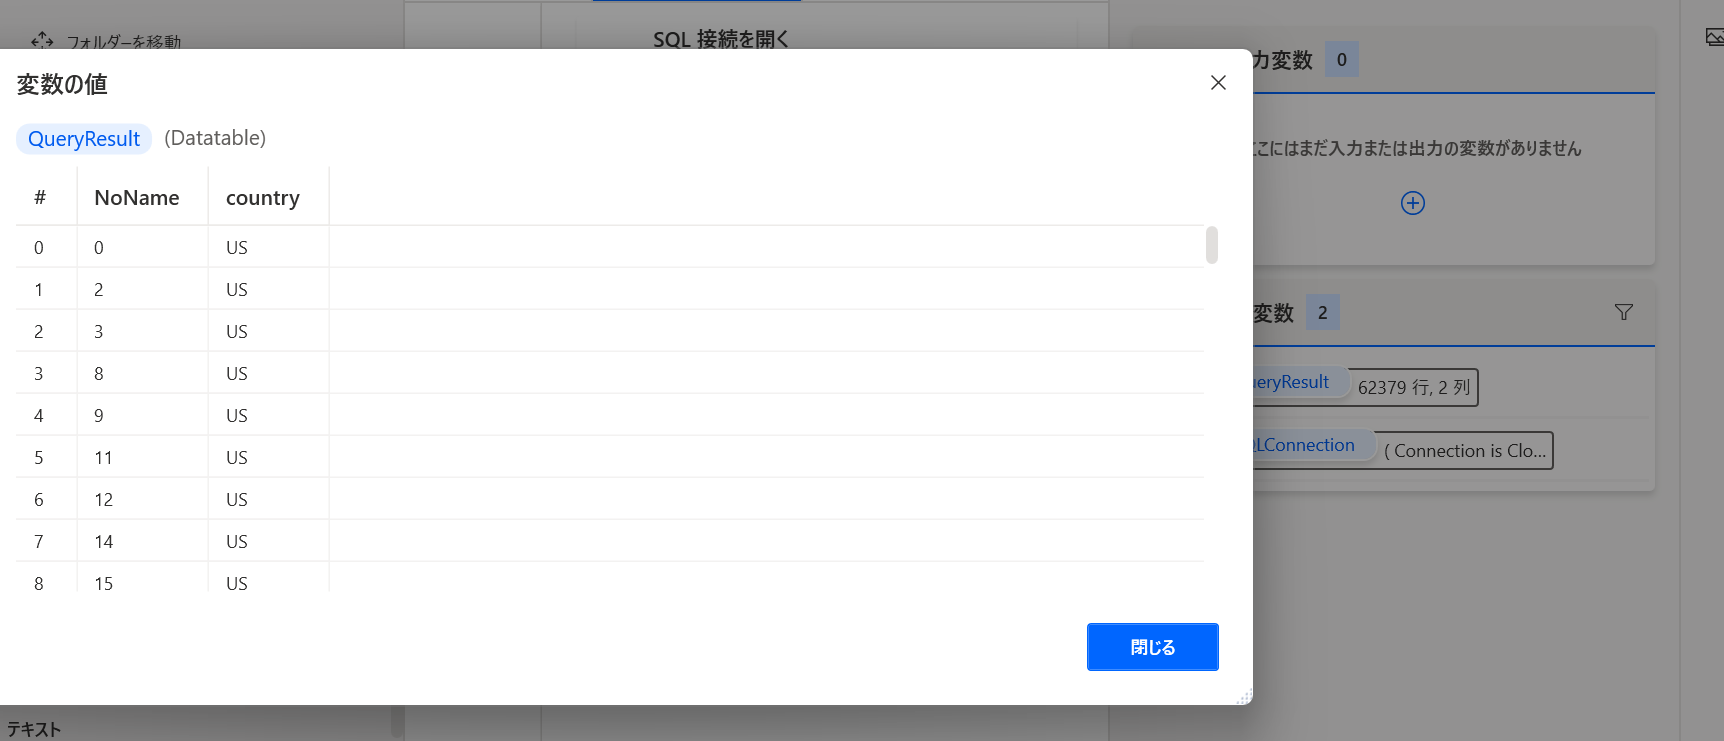
Task: Select the QueryResult variable name chip
Action: (84, 139)
